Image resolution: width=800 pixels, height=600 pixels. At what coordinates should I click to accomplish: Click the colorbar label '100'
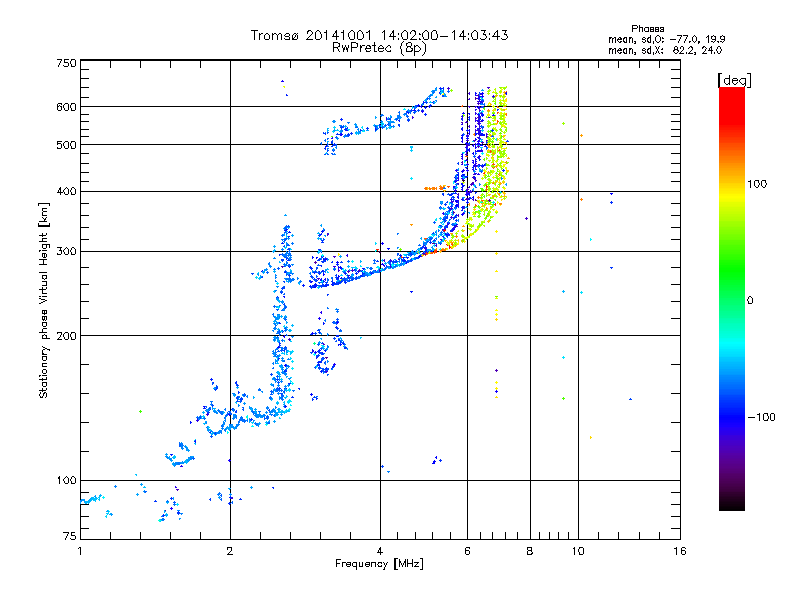point(757,184)
